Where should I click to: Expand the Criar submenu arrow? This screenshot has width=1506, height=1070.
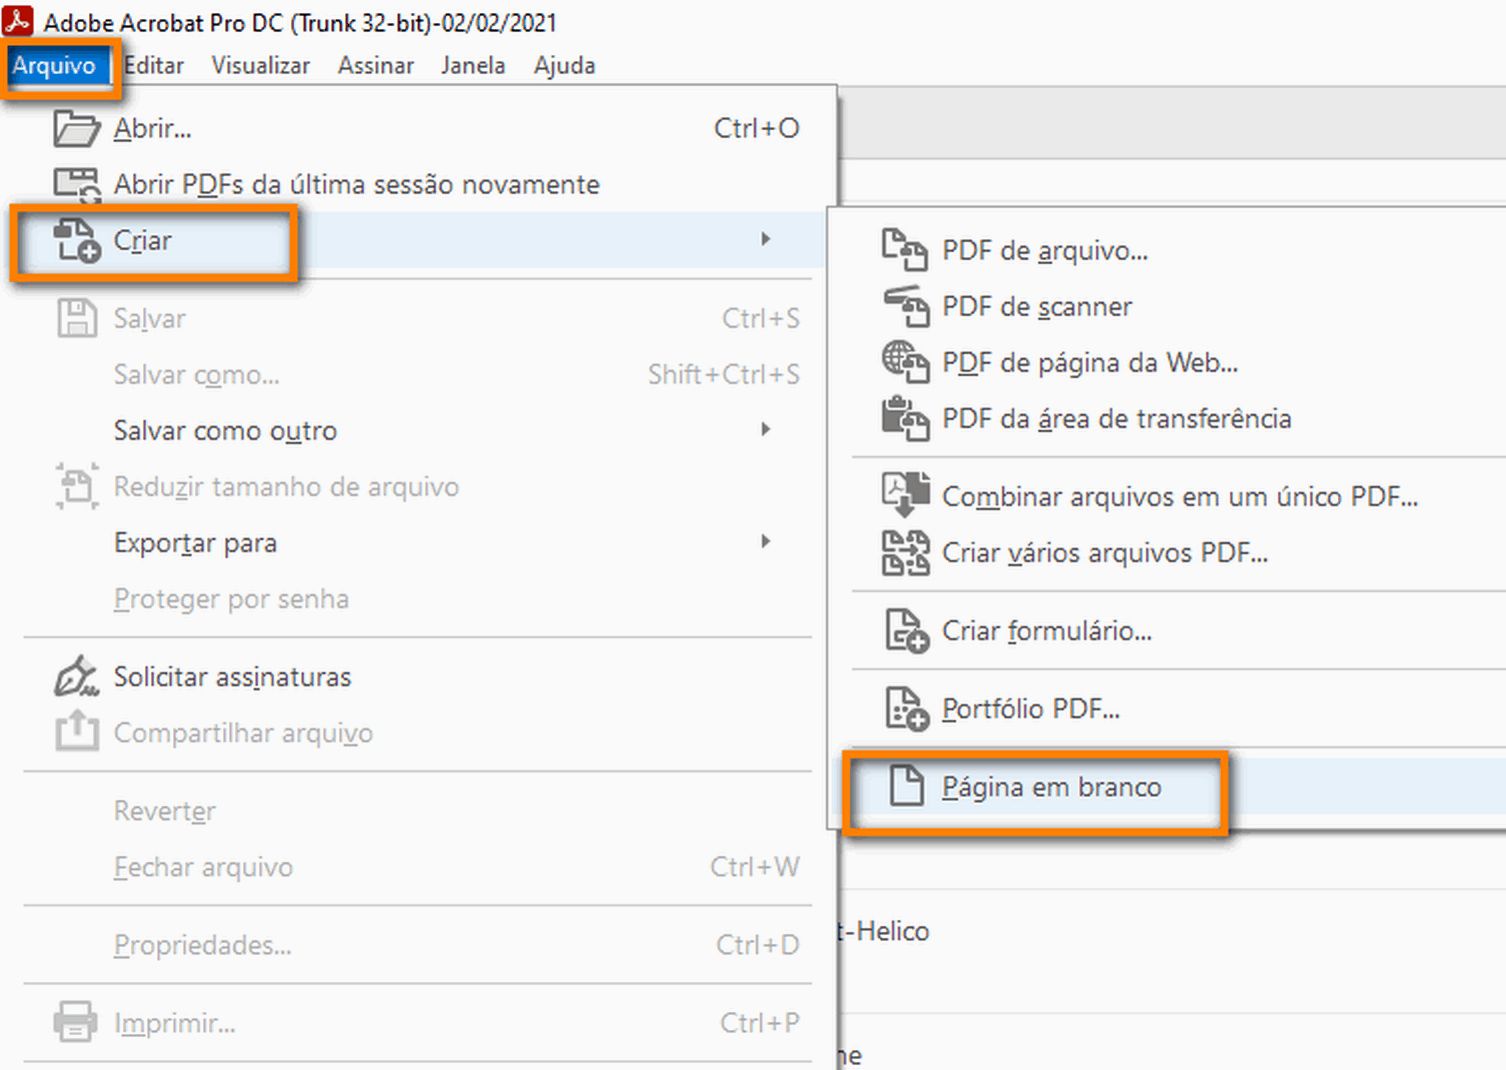766,240
